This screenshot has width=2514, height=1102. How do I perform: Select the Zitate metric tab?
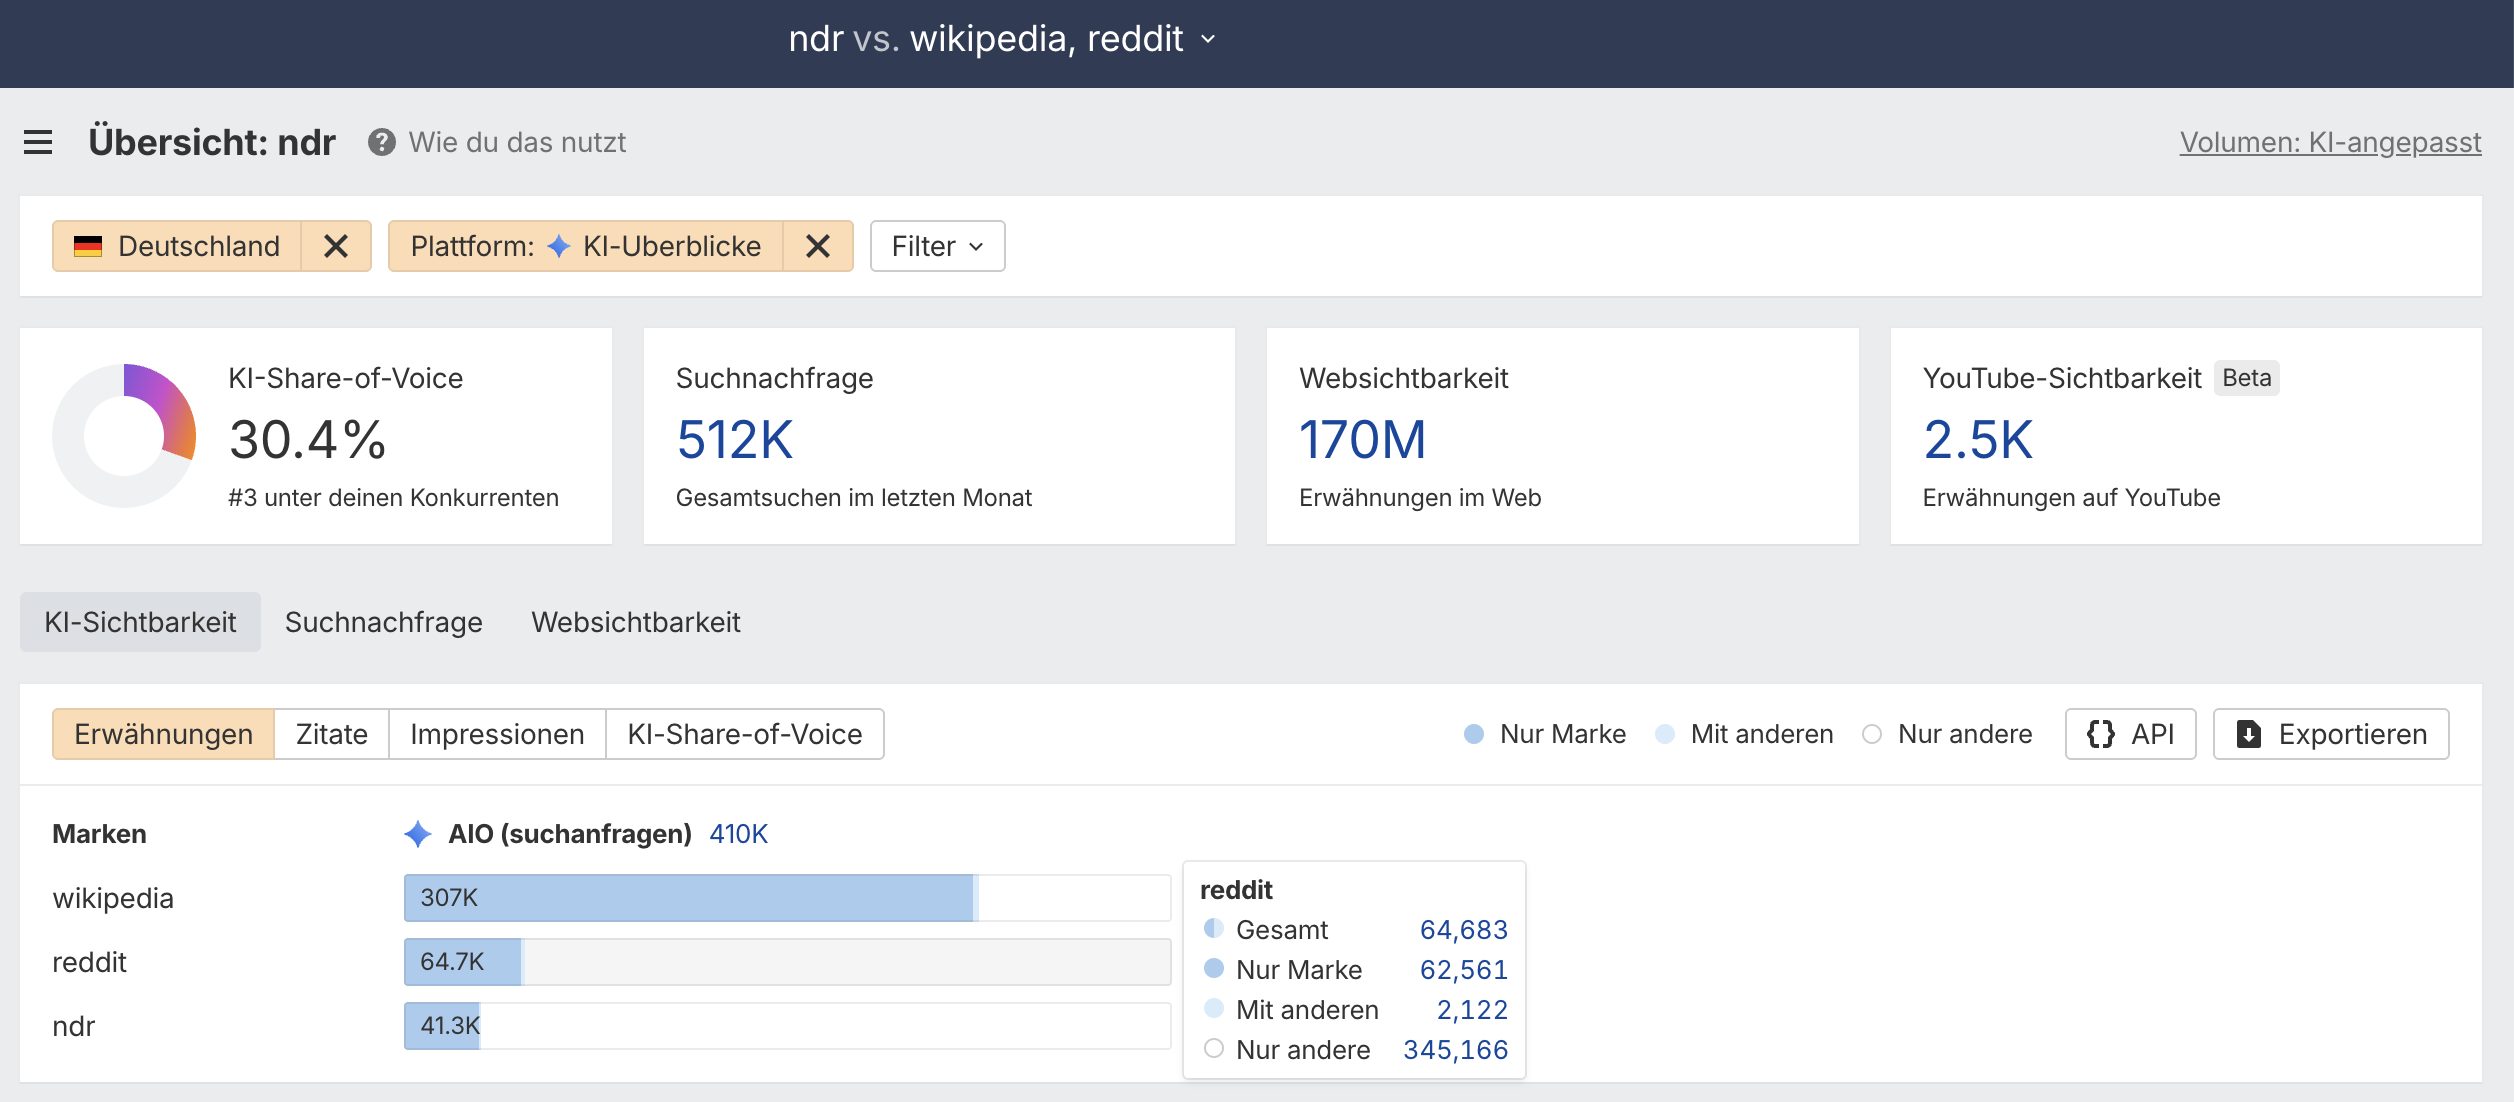332,734
